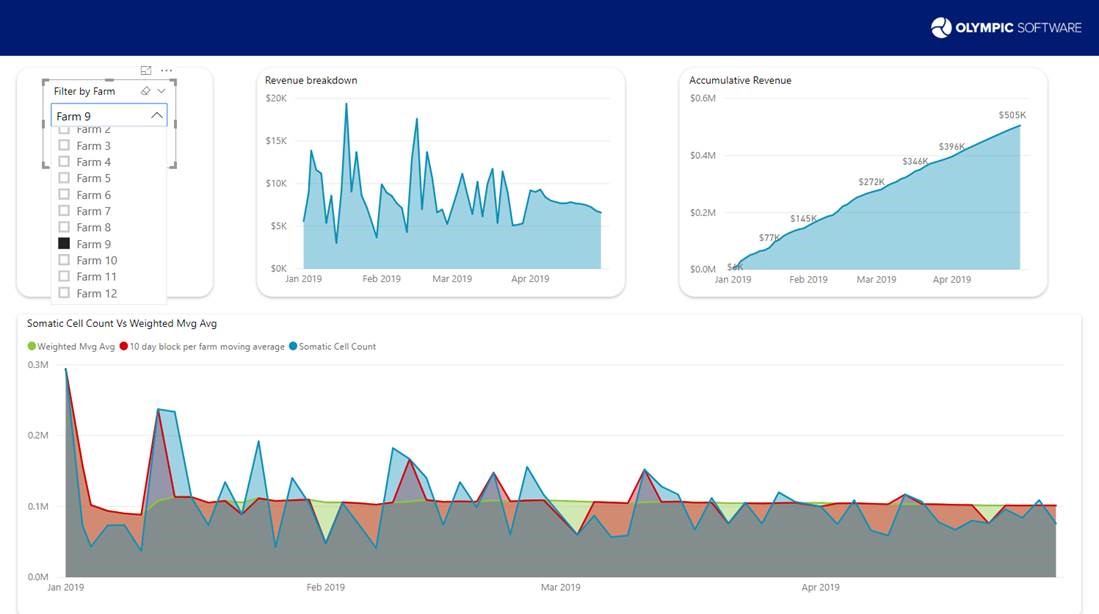Click the Revenue breakdown chart title

(311, 81)
